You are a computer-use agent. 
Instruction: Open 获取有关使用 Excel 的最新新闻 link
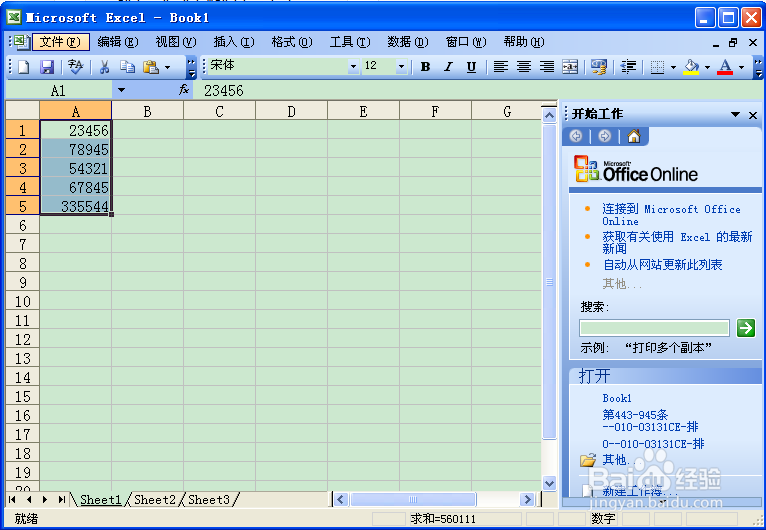pyautogui.click(x=677, y=243)
